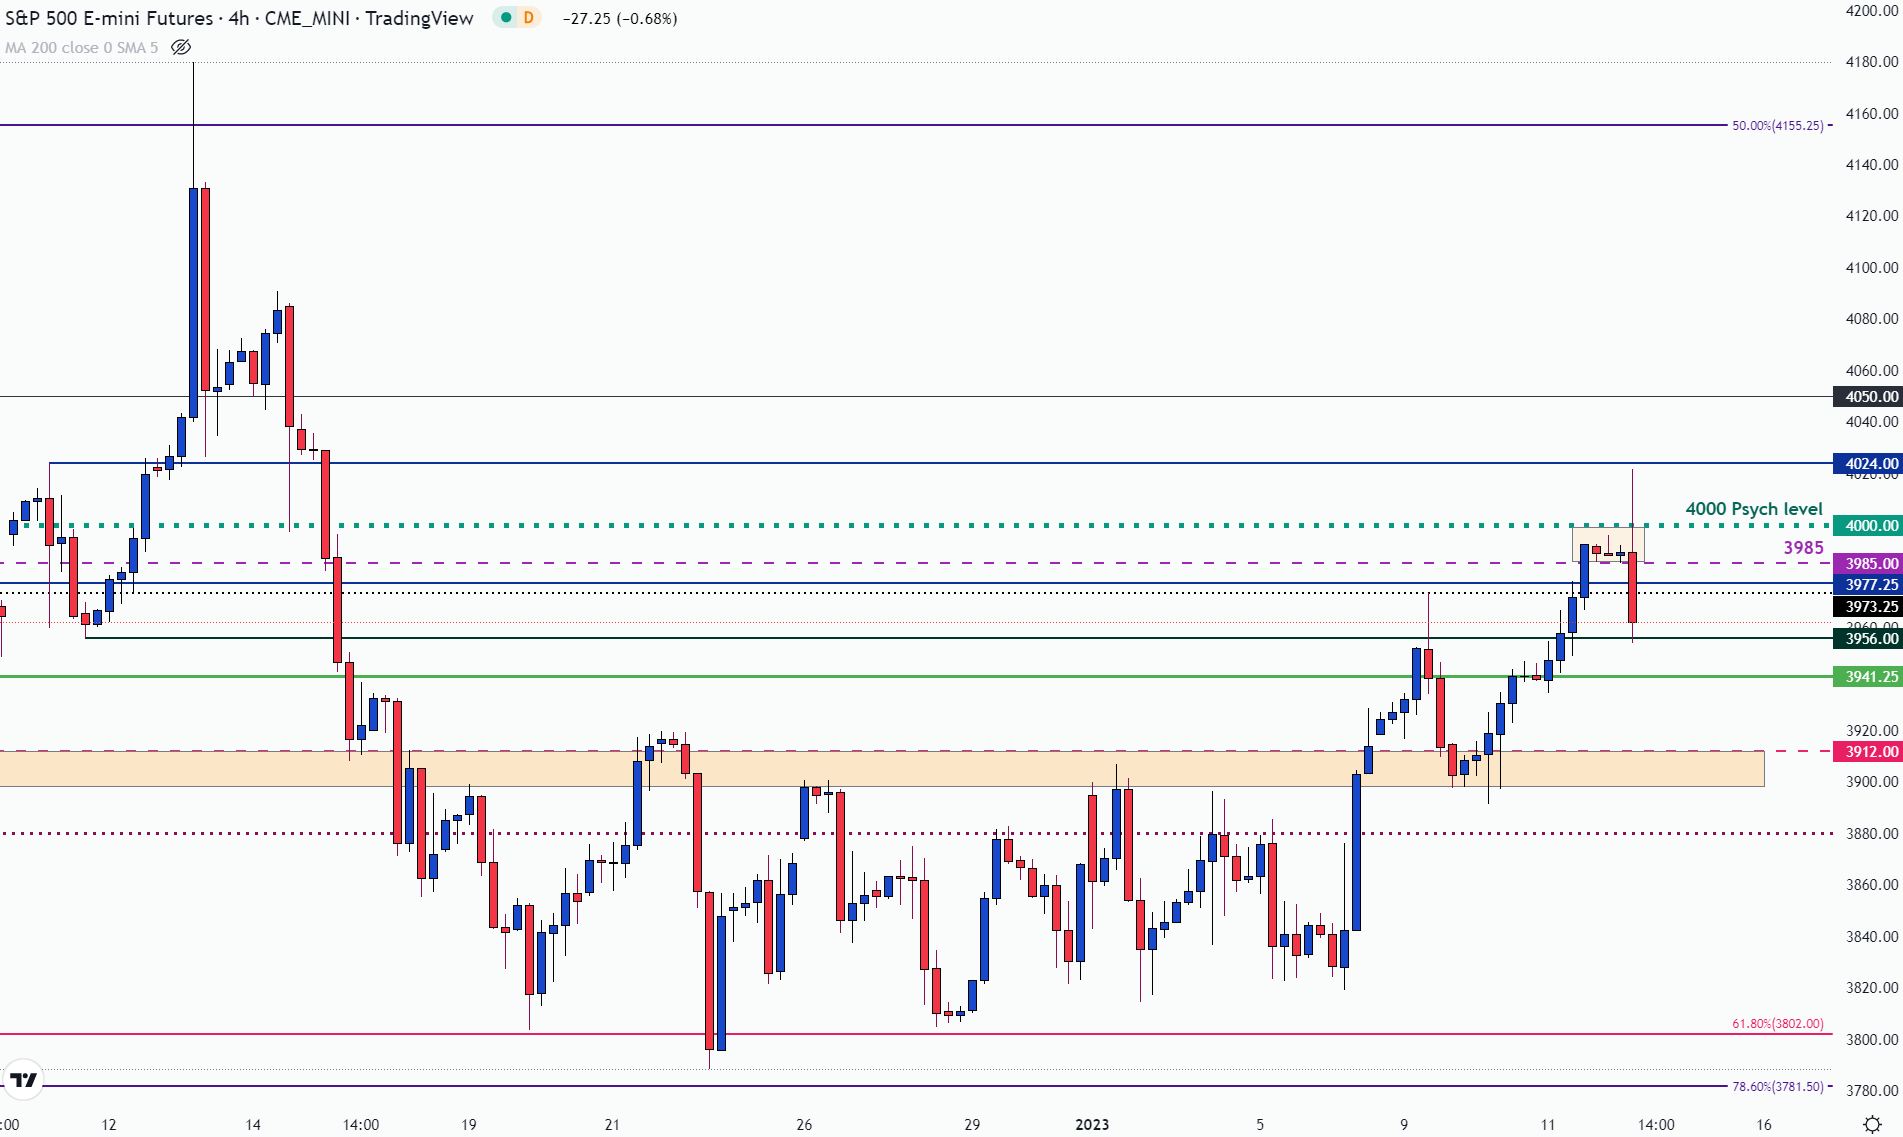Click the 3973.25 current price label
Viewport: 1903px width, 1137px height.
pyautogui.click(x=1867, y=606)
